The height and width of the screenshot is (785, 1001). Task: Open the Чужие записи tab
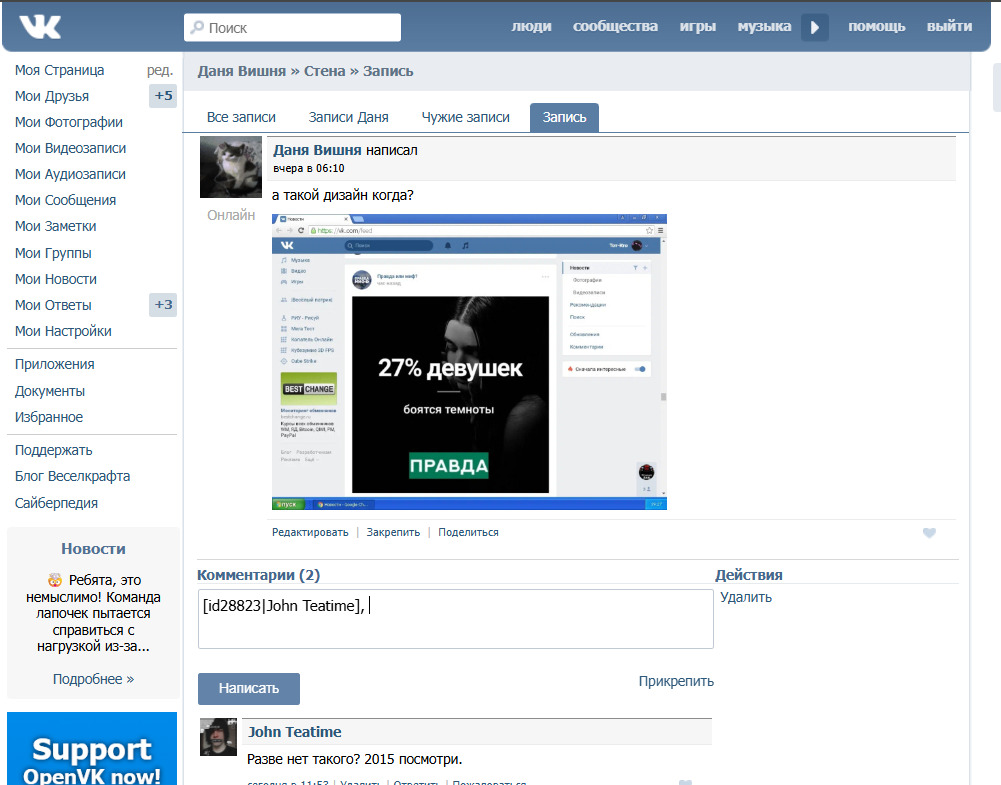click(465, 117)
